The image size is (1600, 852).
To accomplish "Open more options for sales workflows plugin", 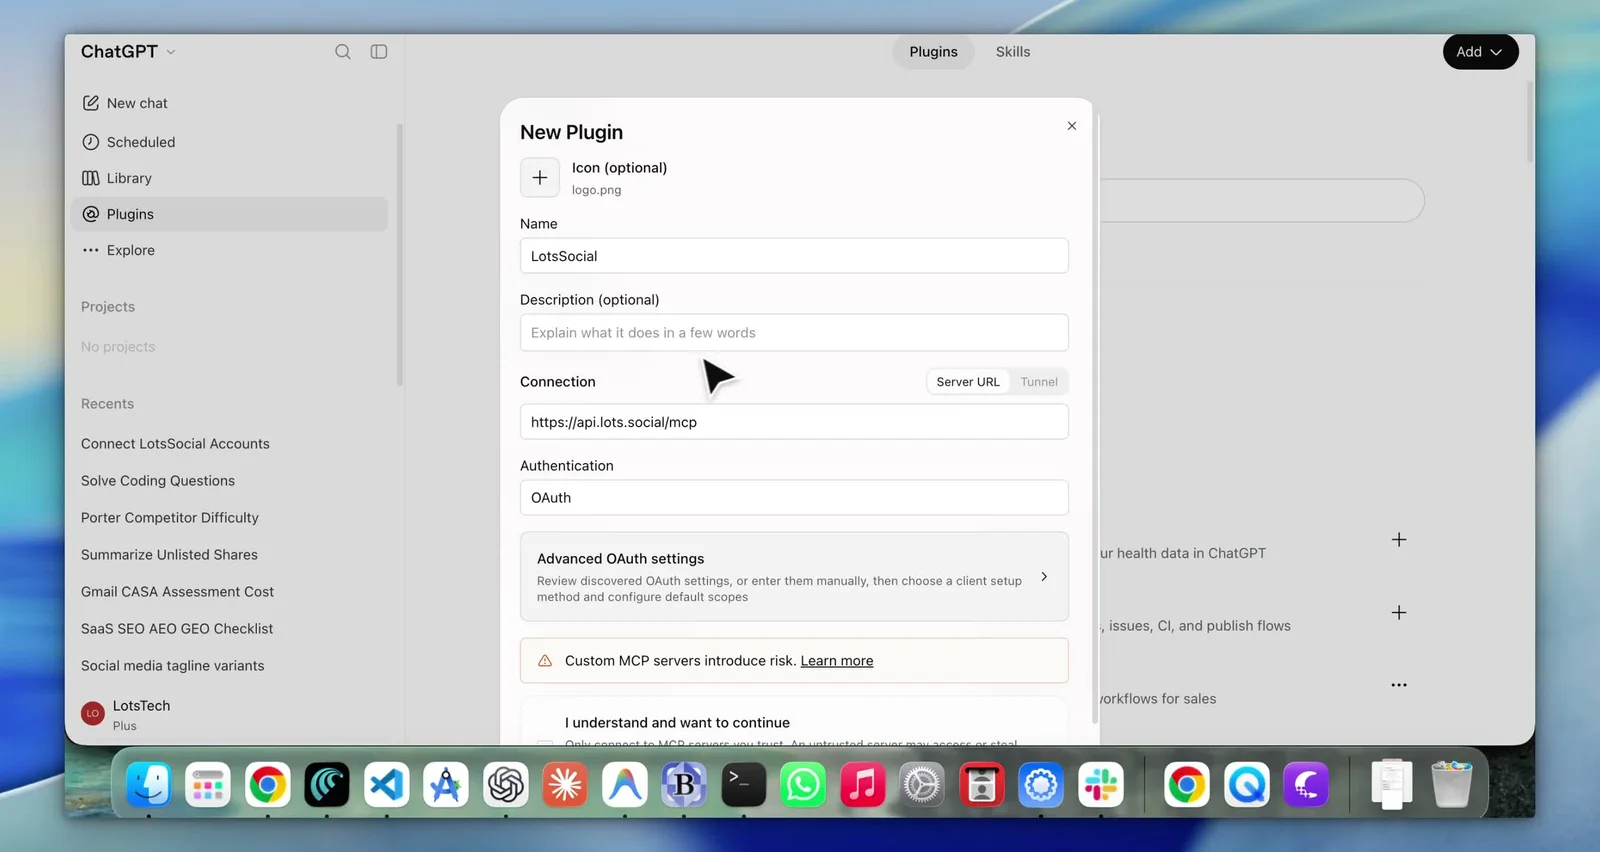I will click(1399, 685).
